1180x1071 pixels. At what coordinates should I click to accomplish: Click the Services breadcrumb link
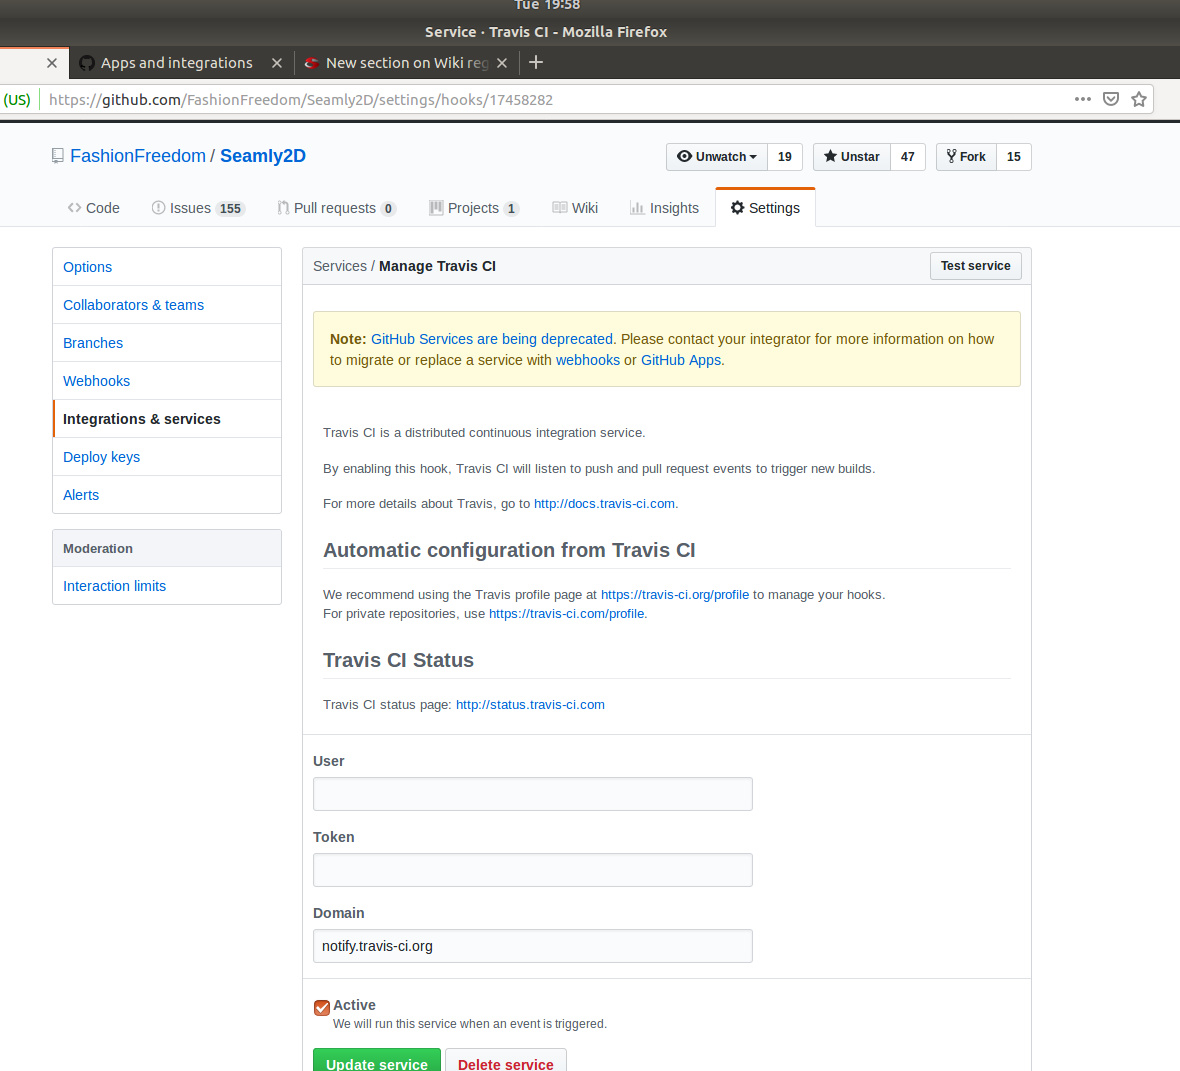pyautogui.click(x=339, y=266)
